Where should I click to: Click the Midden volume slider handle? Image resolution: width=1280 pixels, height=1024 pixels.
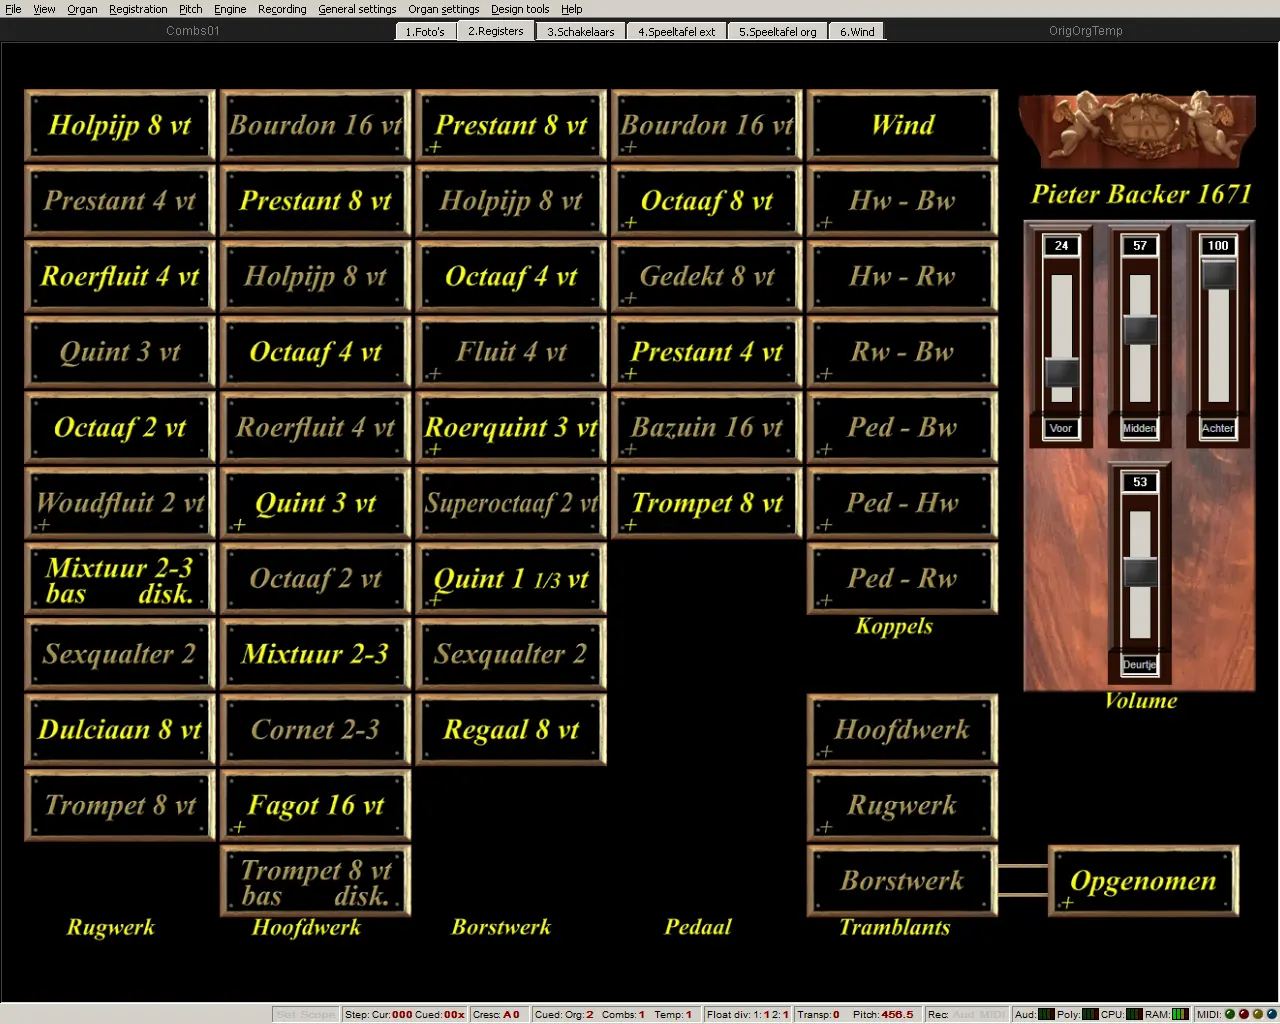tap(1140, 330)
